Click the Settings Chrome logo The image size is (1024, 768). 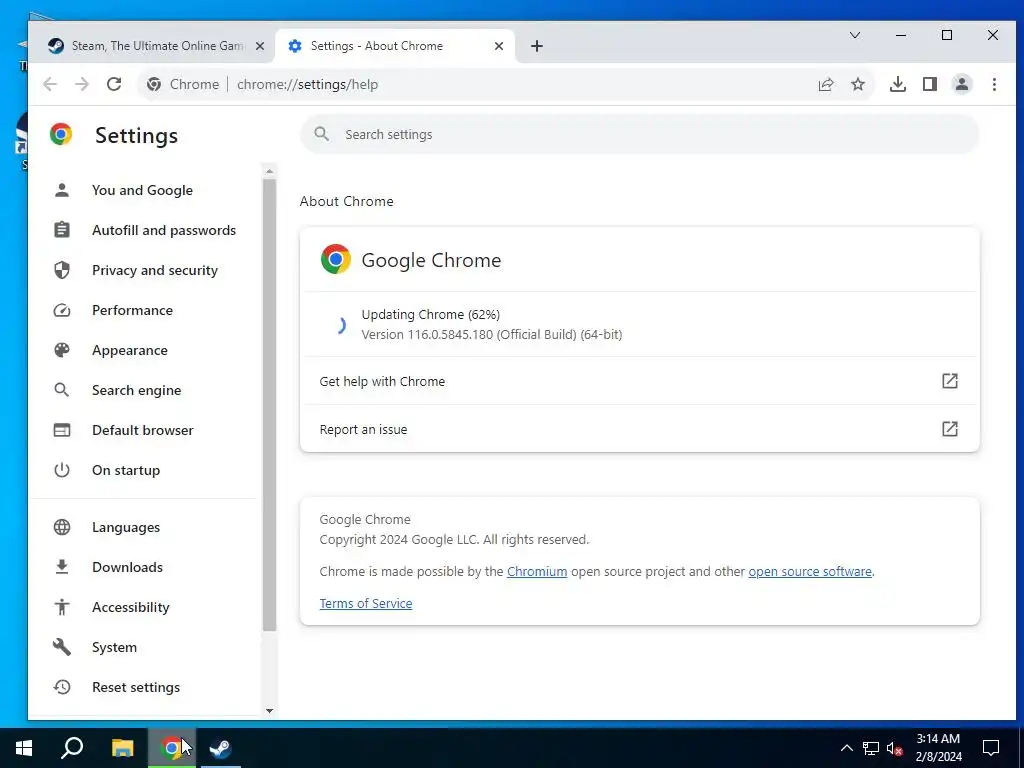(61, 134)
